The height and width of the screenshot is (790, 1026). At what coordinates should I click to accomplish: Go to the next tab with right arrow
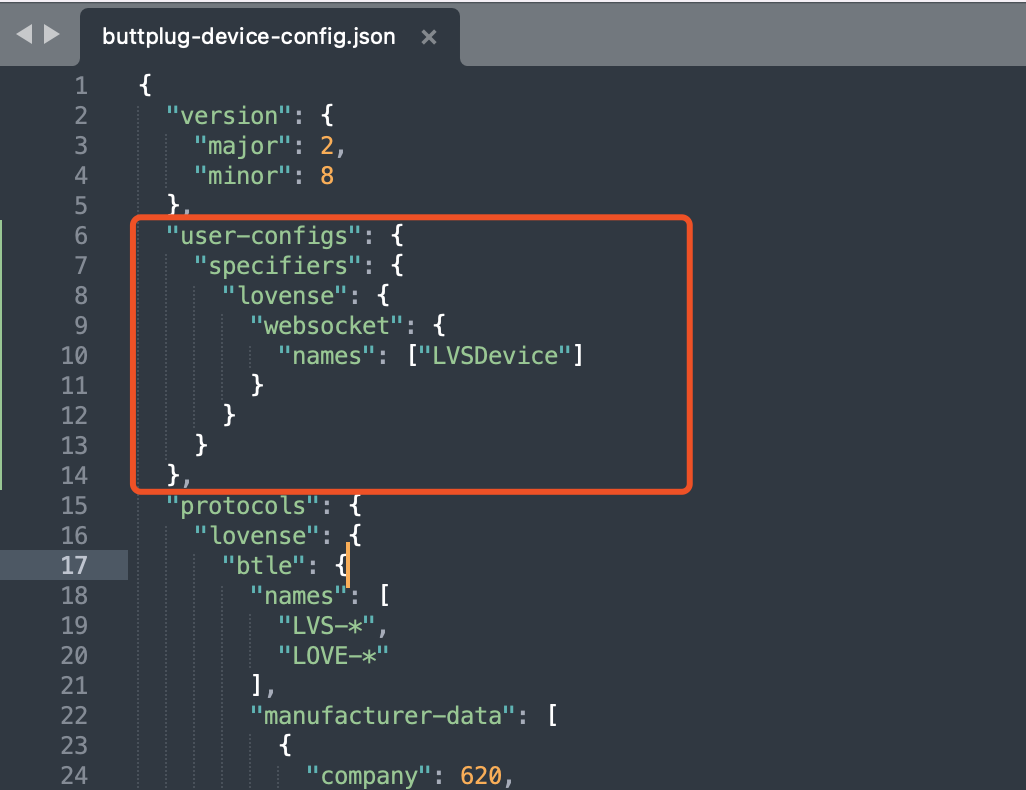52,33
